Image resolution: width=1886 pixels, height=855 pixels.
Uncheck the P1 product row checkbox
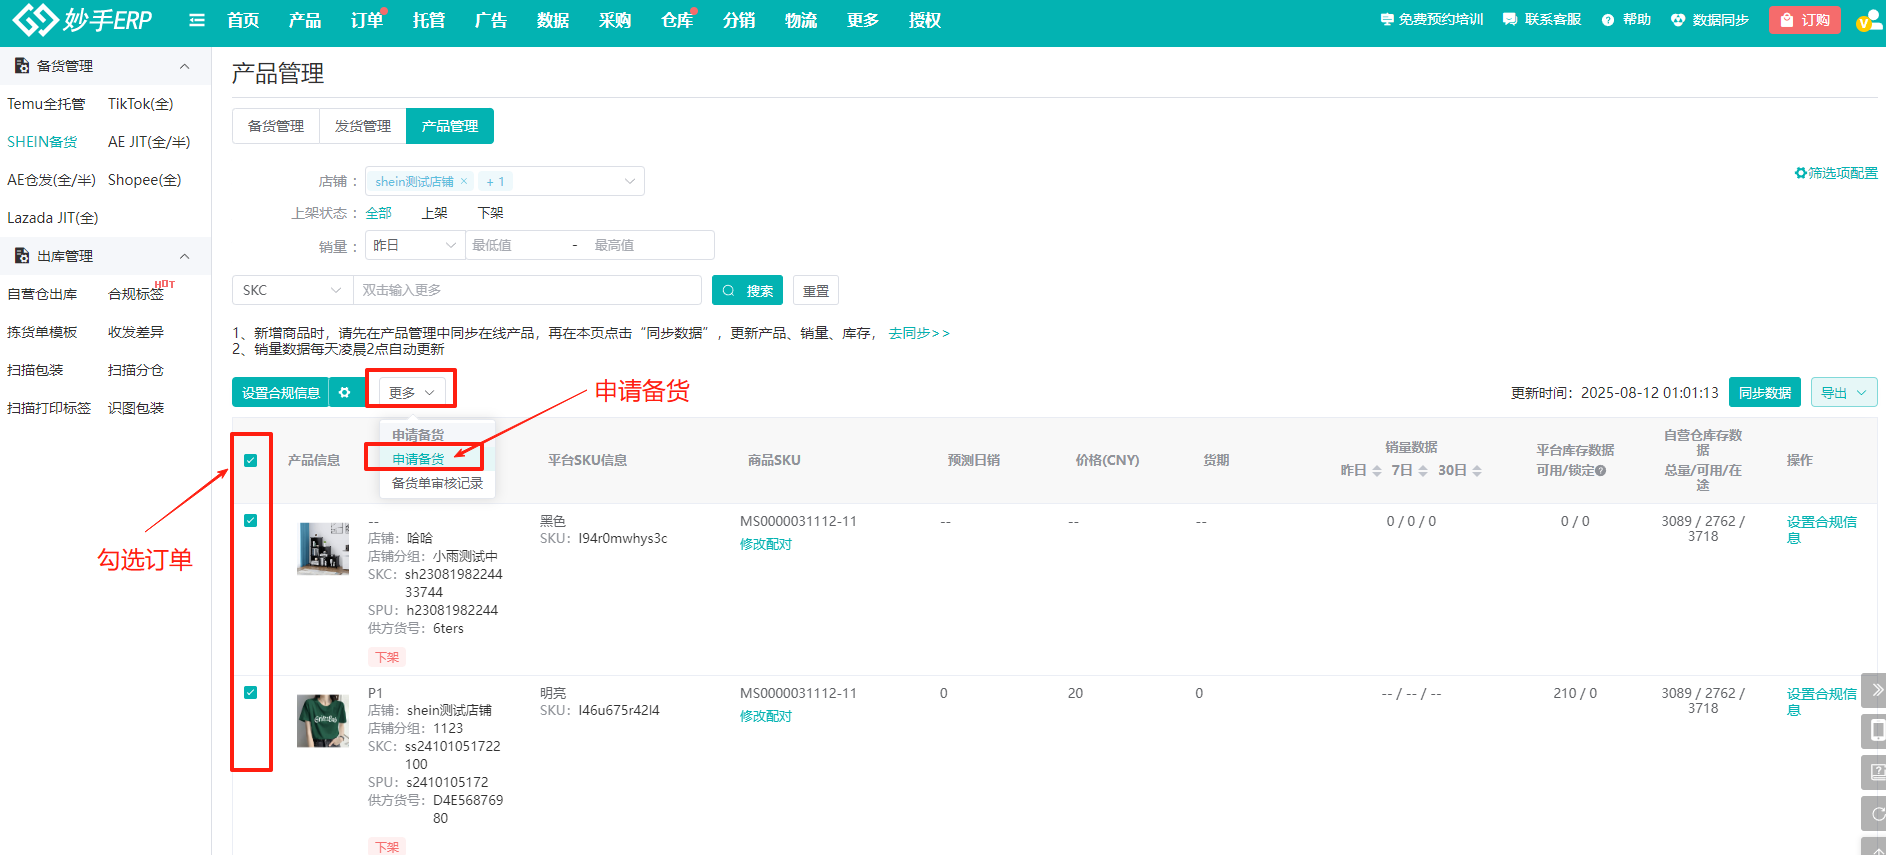251,692
